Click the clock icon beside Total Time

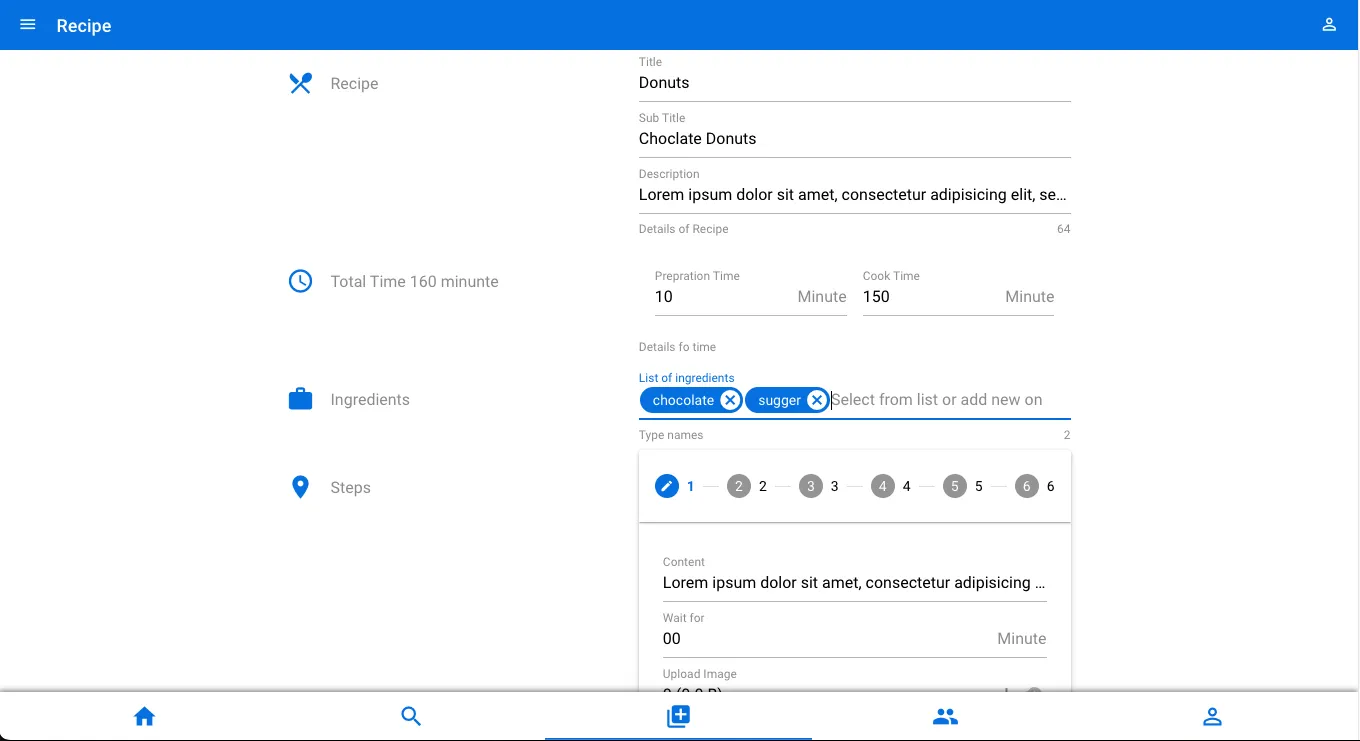[300, 281]
